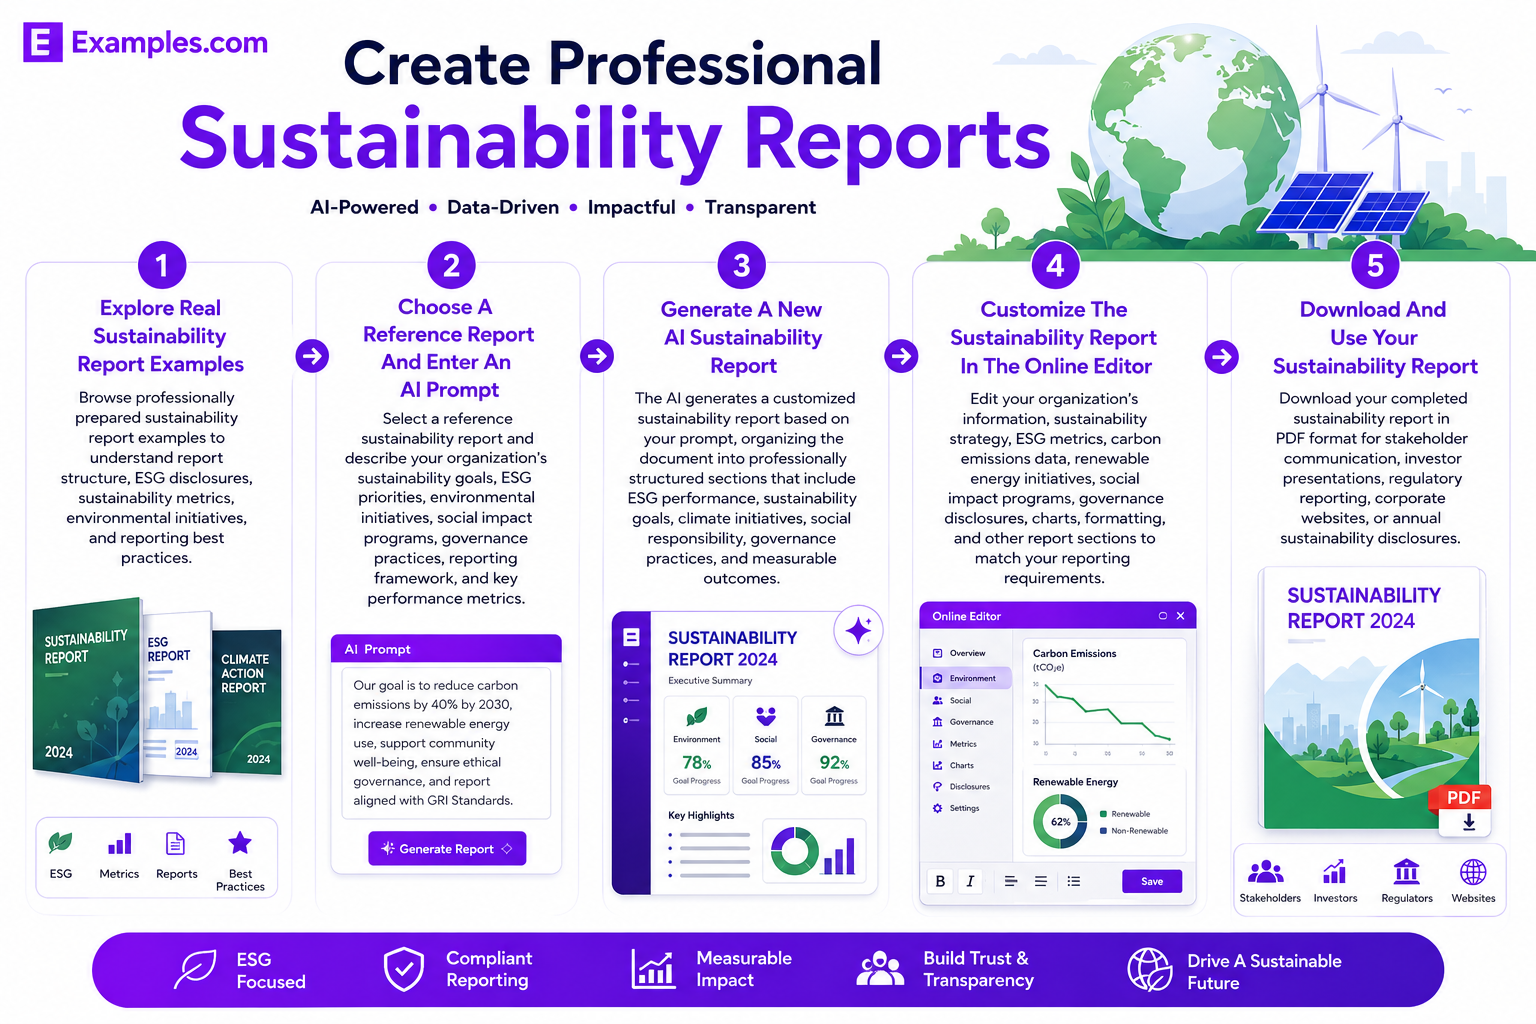This screenshot has height=1024, width=1536.
Task: Select the ESG leaf icon in step 1
Action: (60, 843)
